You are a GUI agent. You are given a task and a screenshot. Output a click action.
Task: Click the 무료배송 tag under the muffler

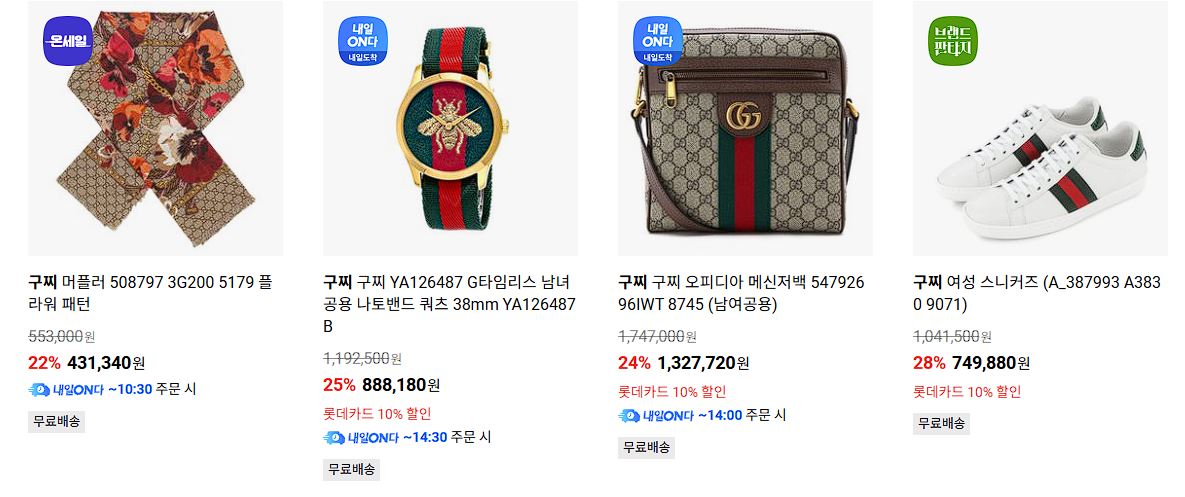coord(57,421)
